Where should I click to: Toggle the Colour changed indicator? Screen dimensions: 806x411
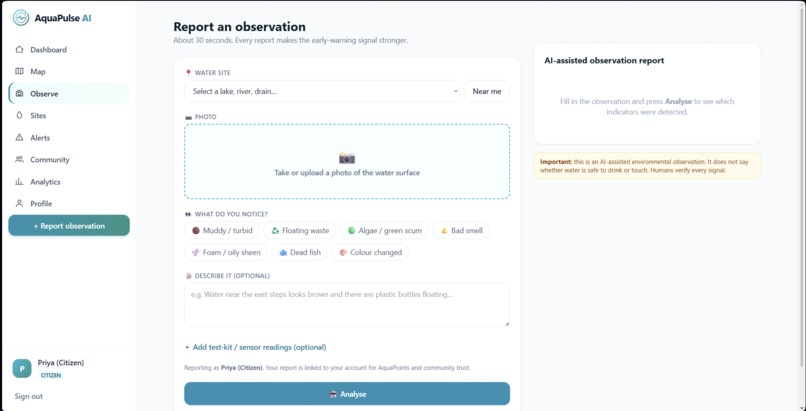pos(371,252)
